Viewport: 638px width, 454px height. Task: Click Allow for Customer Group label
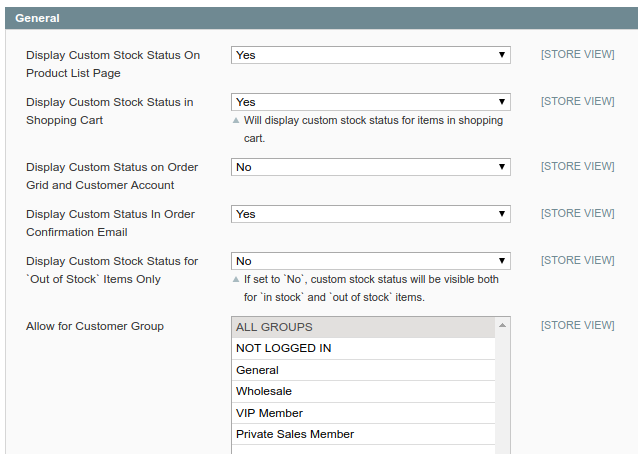(x=95, y=326)
